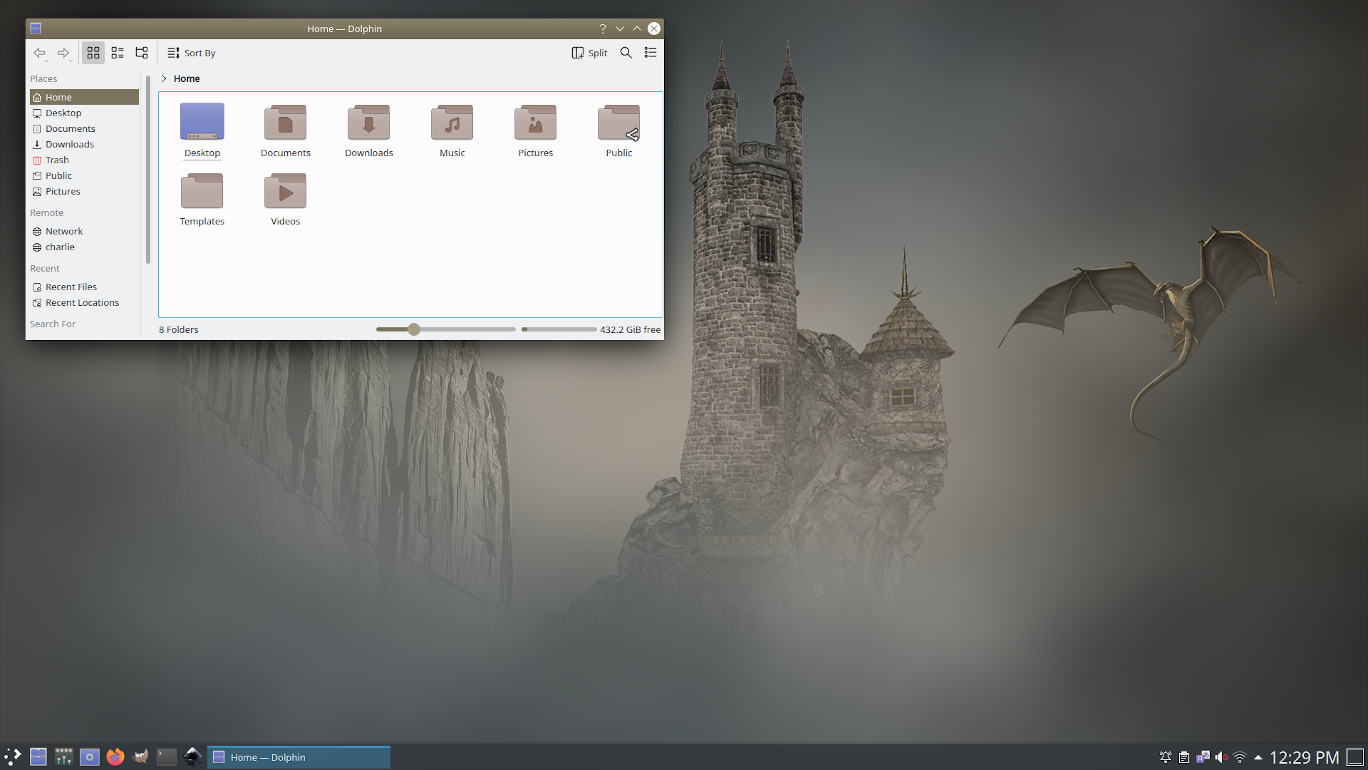Open the titlebar help question mark
The height and width of the screenshot is (770, 1368).
click(602, 29)
